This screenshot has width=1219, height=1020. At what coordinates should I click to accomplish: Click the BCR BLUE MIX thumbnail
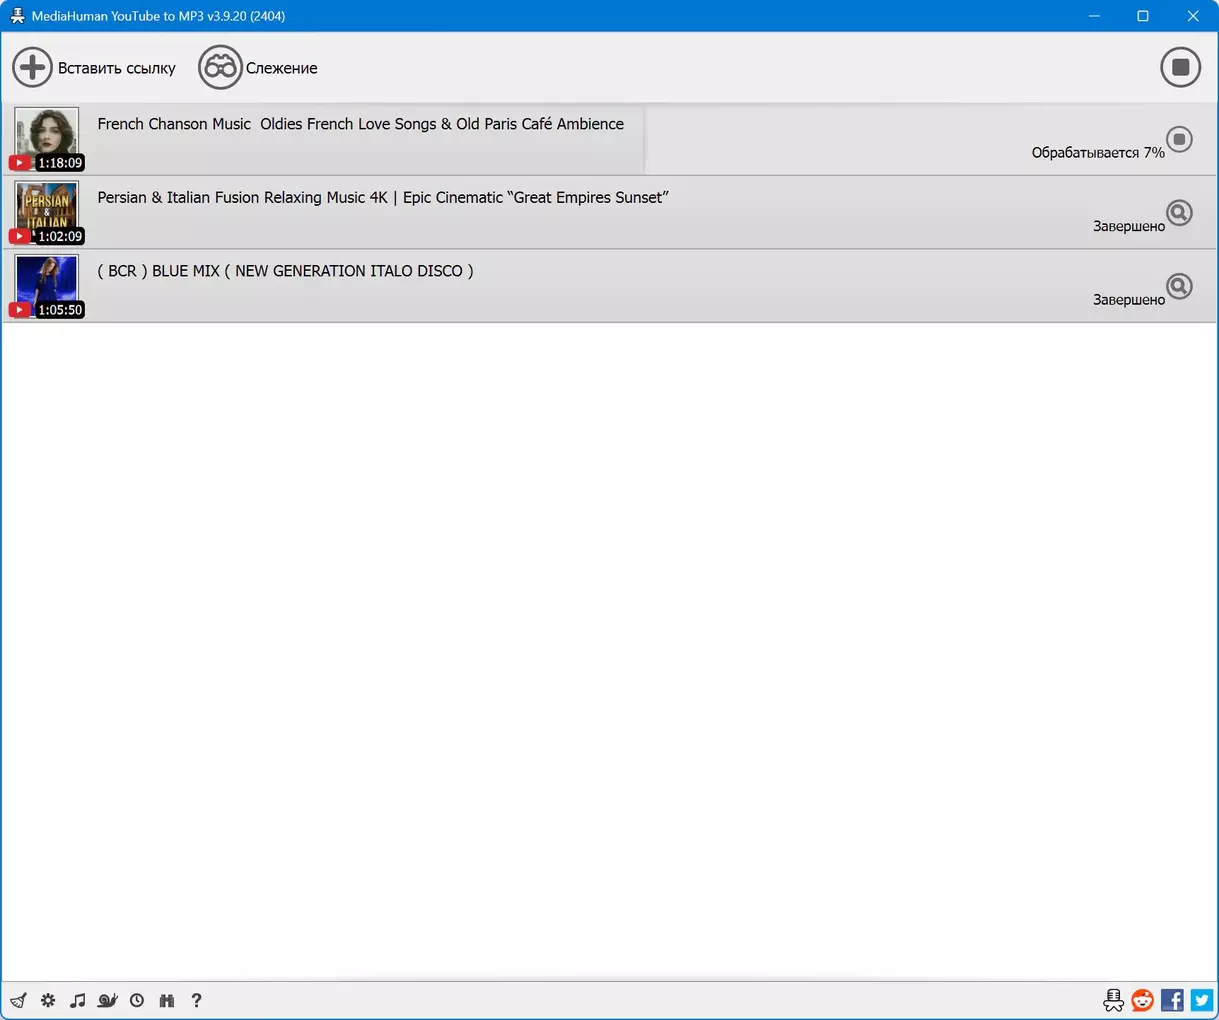(x=47, y=285)
